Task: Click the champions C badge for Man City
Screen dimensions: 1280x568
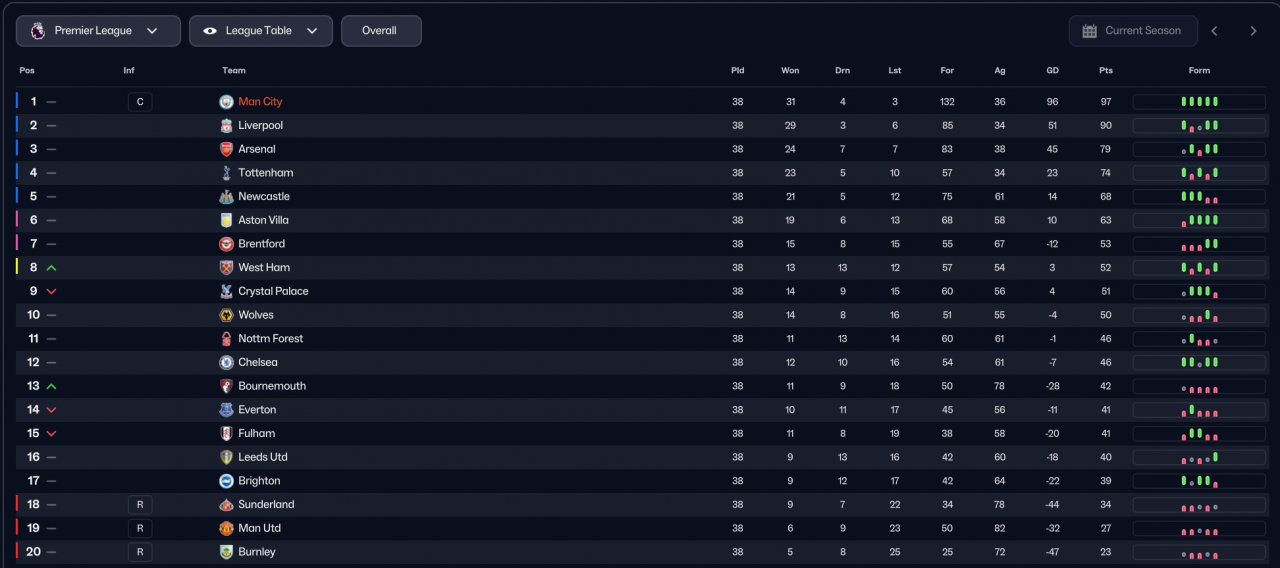Action: (140, 102)
